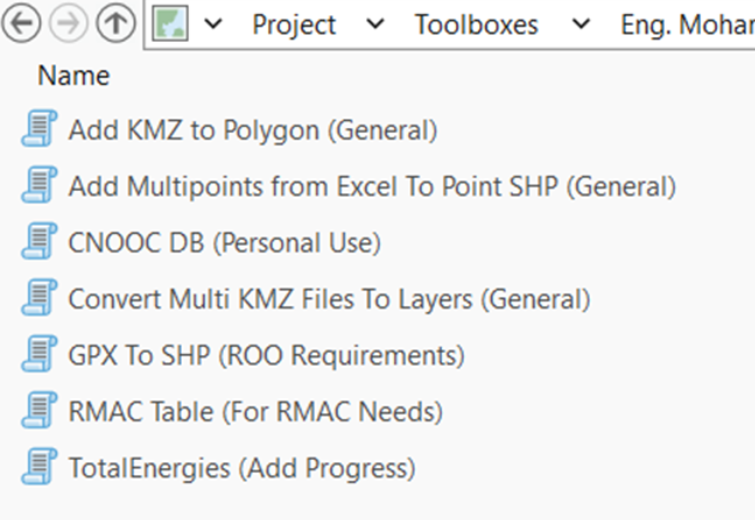Open the Eng. Mohar toolbox breadcrumb

(686, 25)
